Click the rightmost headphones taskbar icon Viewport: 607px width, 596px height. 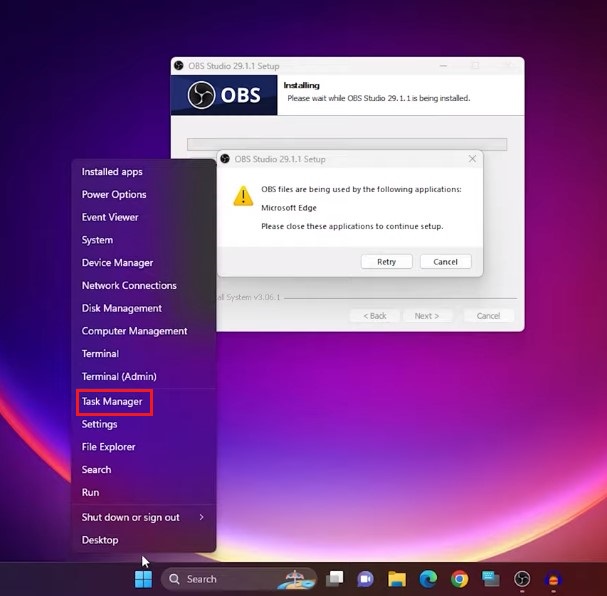coord(553,579)
